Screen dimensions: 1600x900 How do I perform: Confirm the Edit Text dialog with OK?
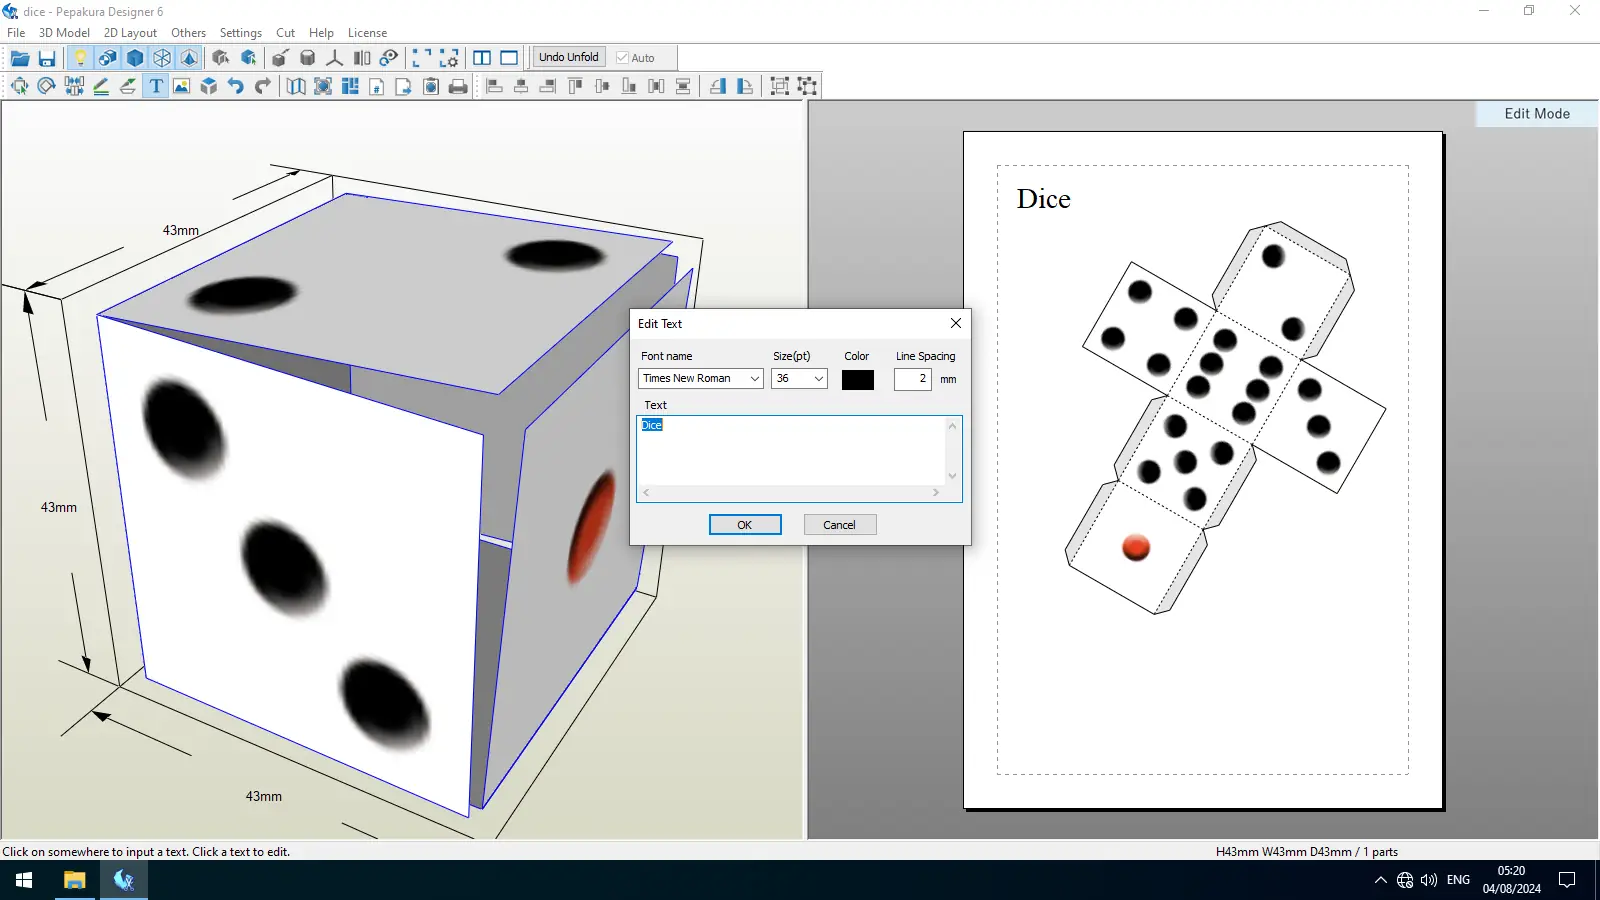point(745,525)
